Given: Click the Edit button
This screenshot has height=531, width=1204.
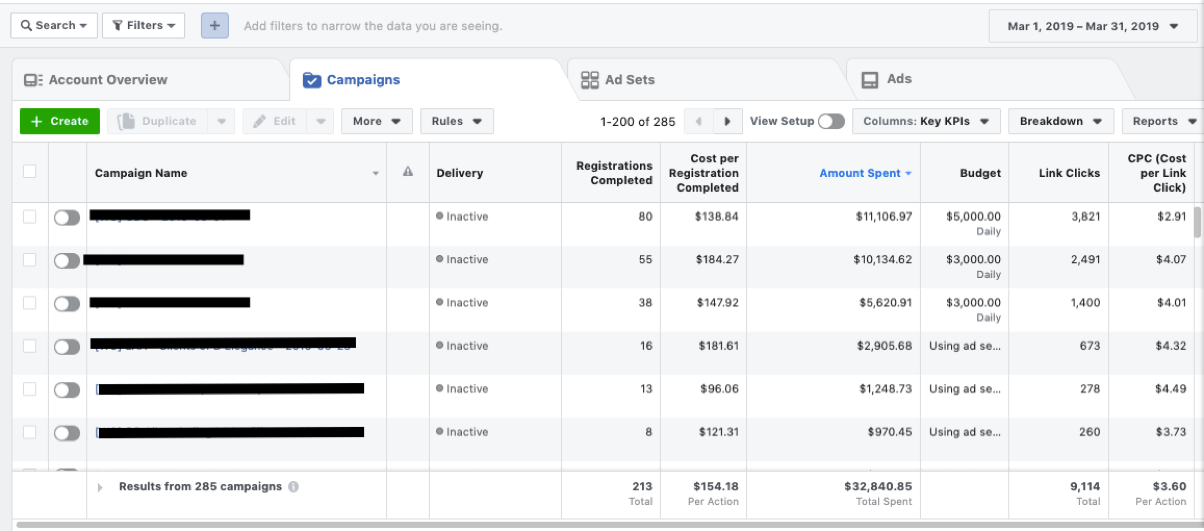Looking at the screenshot, I should tap(273, 121).
